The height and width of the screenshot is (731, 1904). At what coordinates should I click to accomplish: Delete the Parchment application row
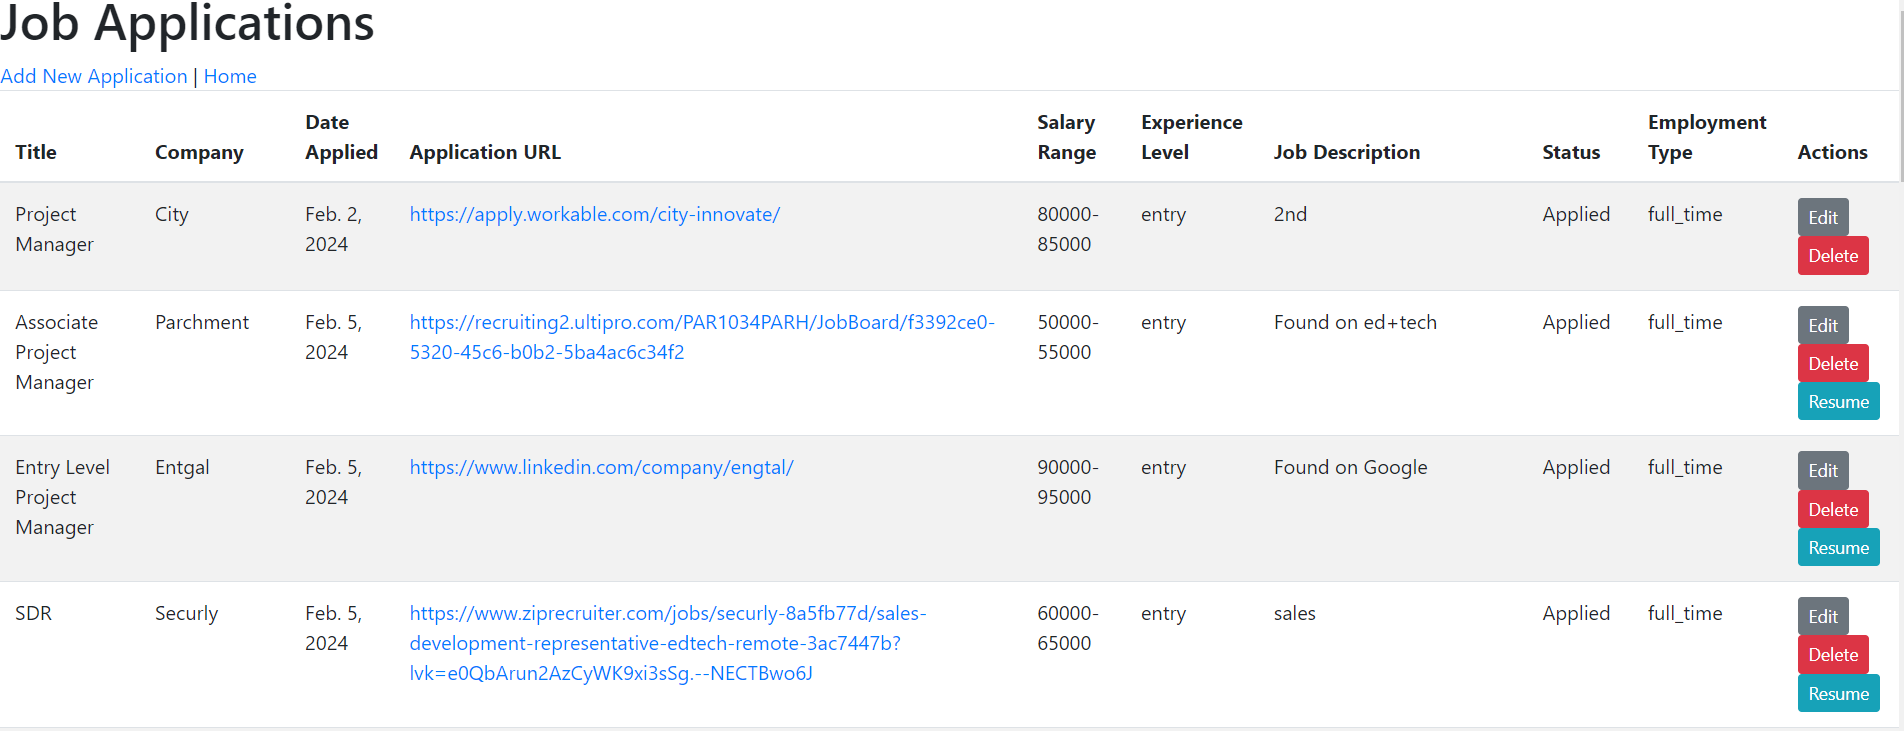(x=1832, y=364)
